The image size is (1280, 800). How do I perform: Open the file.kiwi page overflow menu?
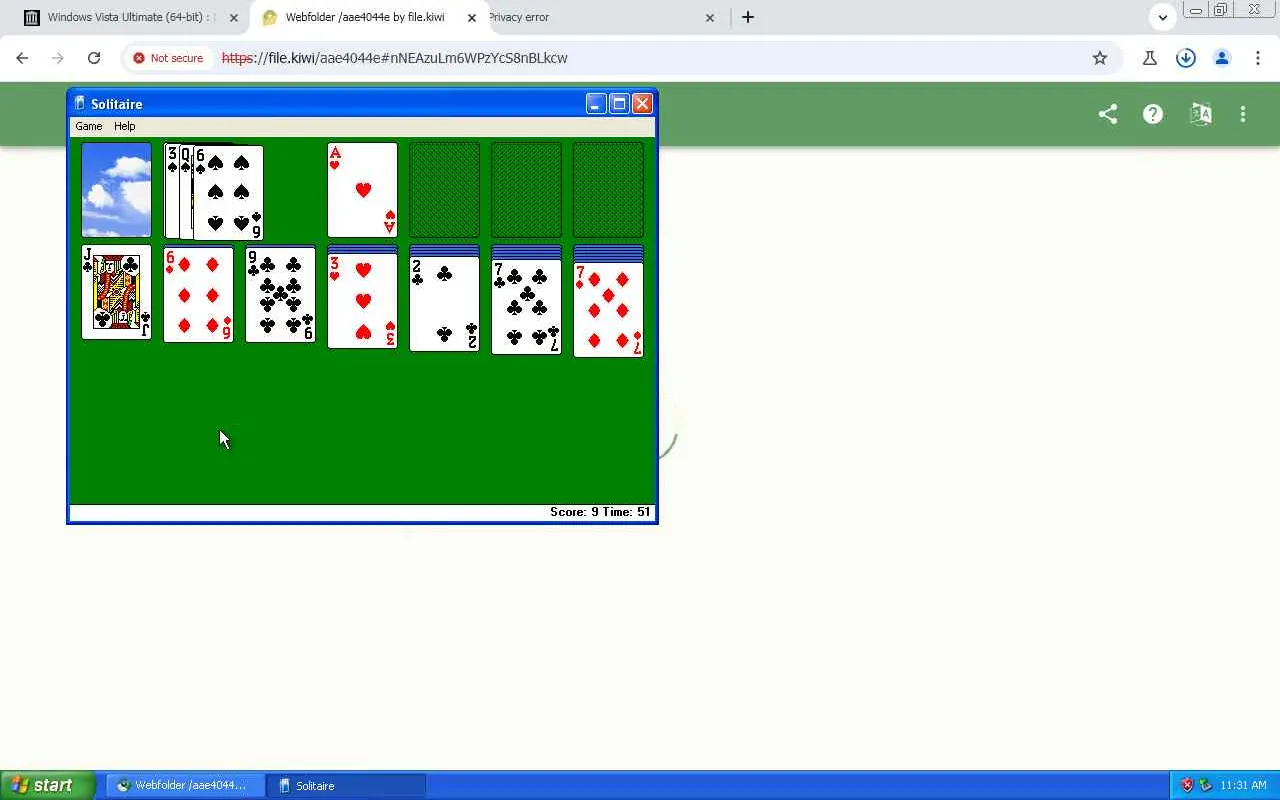pyautogui.click(x=1243, y=114)
